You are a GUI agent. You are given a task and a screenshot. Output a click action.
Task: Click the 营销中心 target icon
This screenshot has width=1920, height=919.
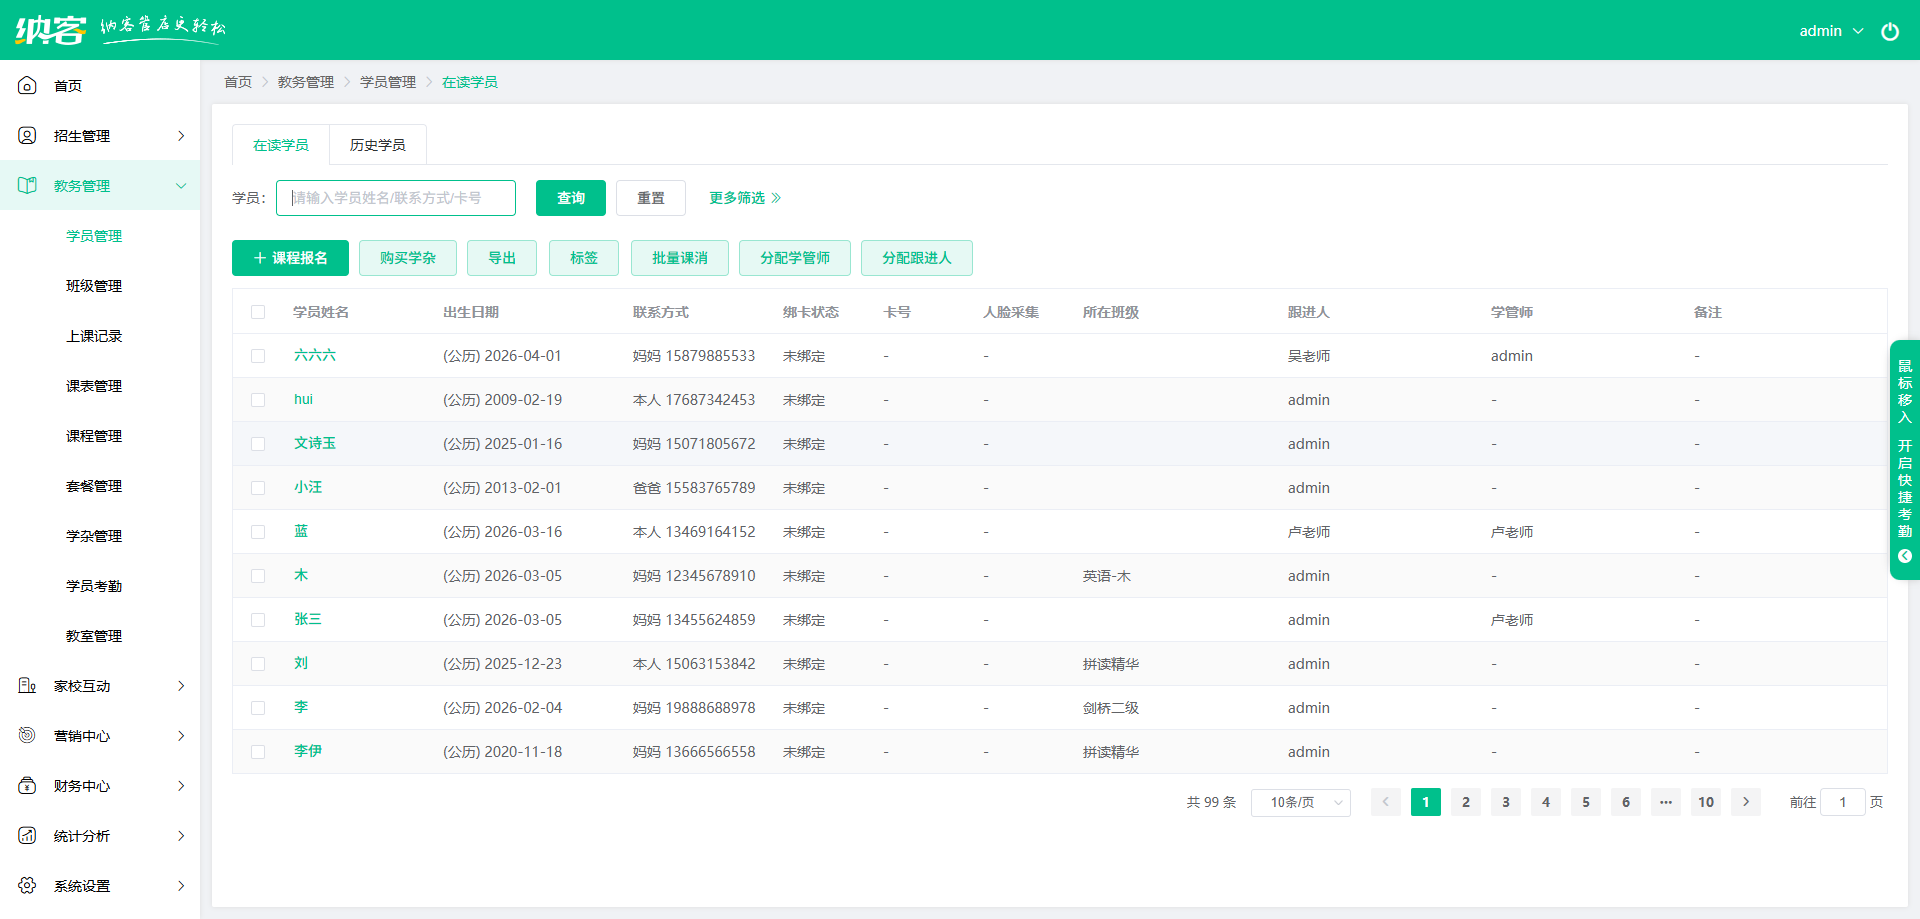point(28,736)
